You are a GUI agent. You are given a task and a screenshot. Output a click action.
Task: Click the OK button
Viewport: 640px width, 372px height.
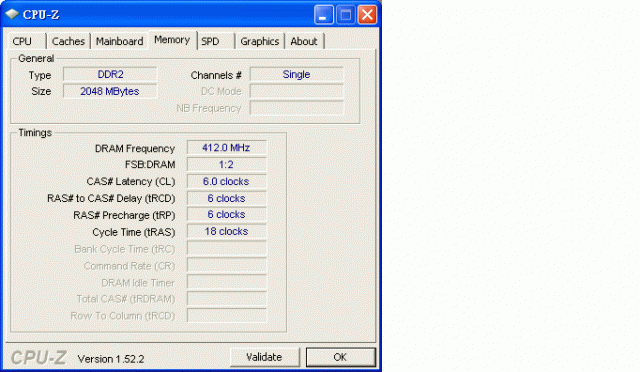point(340,357)
